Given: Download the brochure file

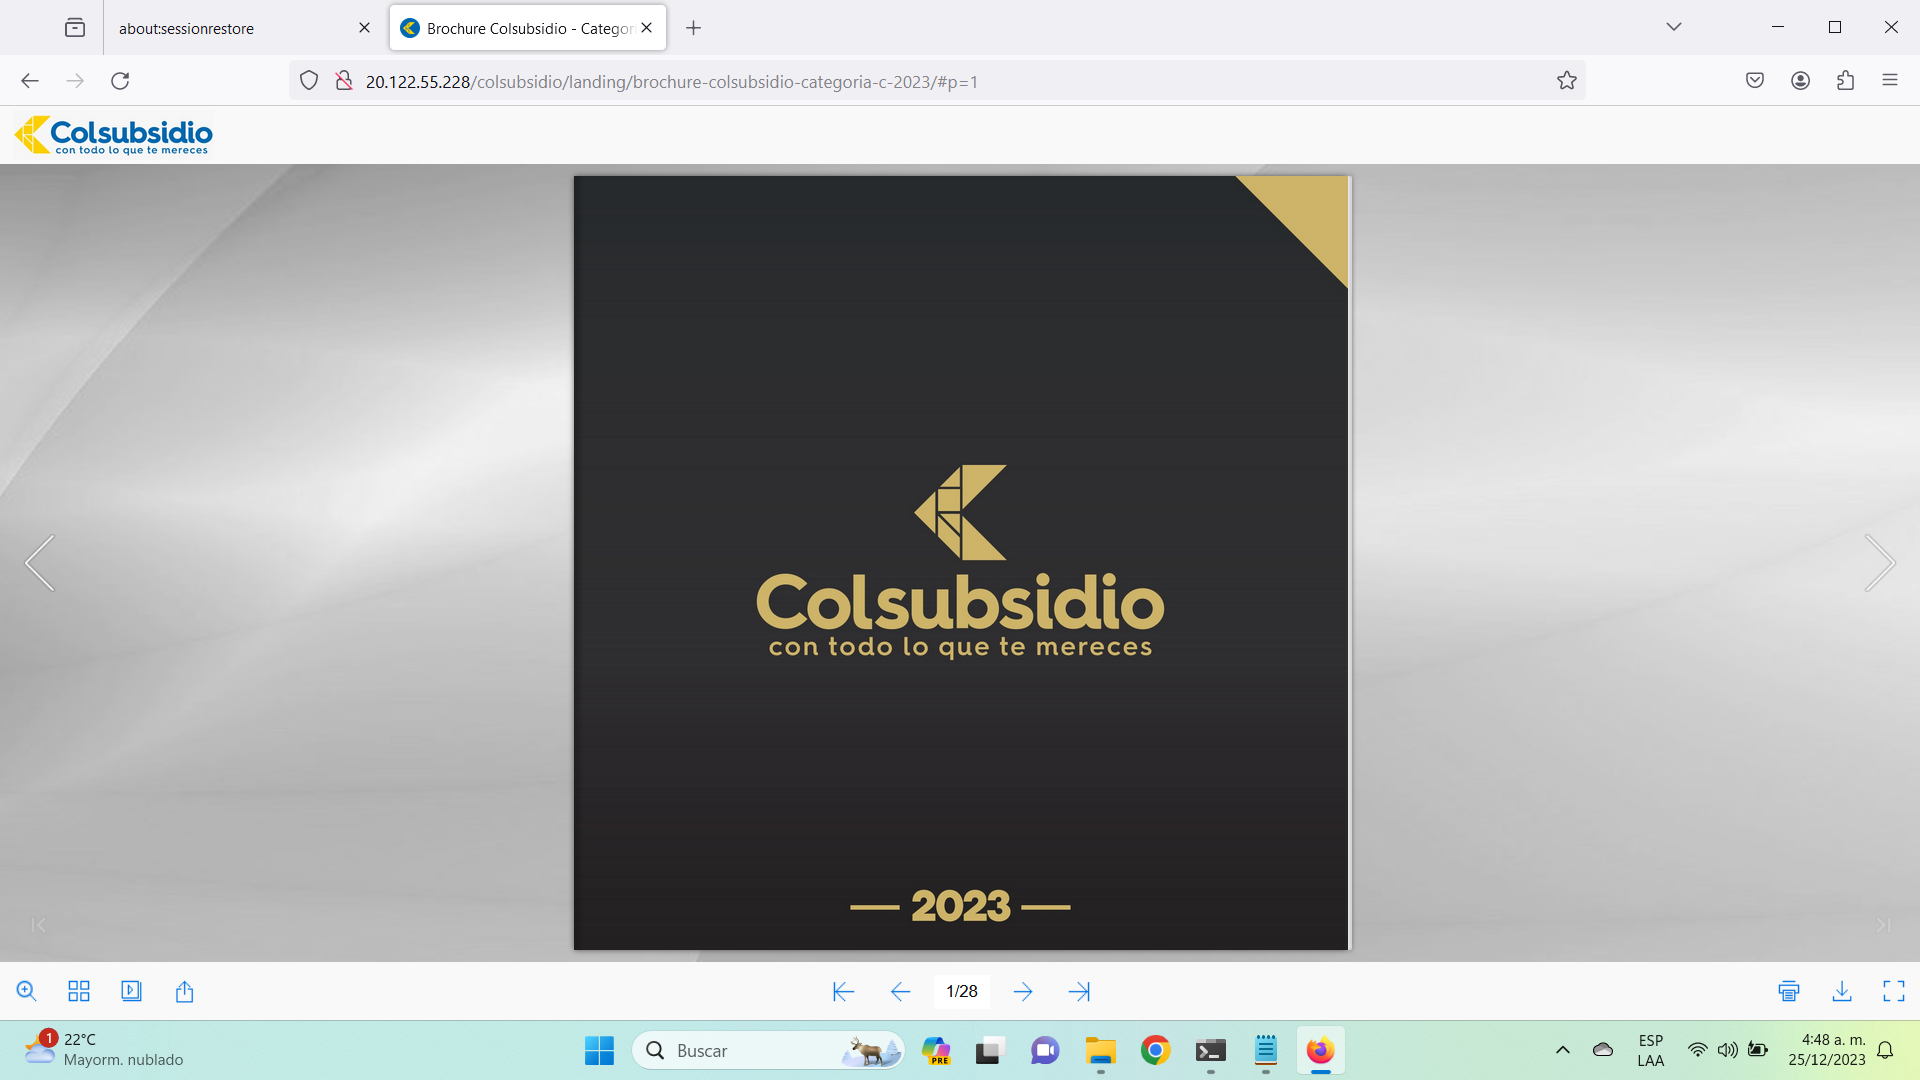Looking at the screenshot, I should click(1842, 991).
